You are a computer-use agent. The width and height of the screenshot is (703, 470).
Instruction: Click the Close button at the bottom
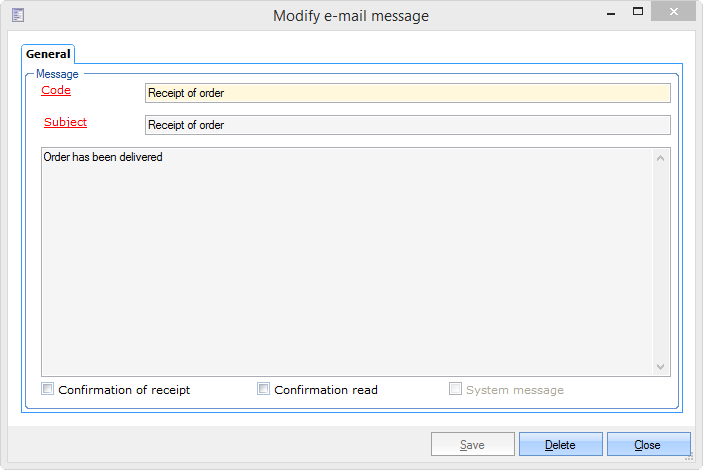coord(648,444)
